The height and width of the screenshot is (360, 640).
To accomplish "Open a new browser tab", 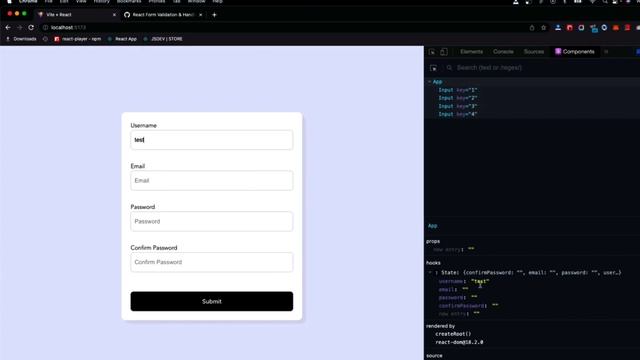I will pos(214,15).
